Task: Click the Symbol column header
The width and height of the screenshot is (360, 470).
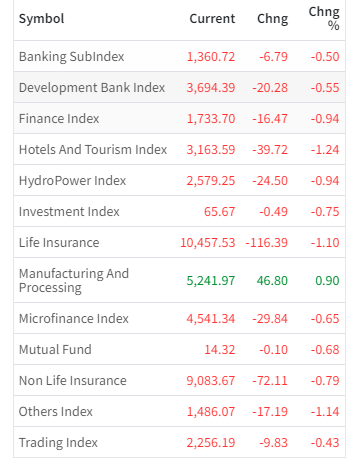Action: pos(41,19)
